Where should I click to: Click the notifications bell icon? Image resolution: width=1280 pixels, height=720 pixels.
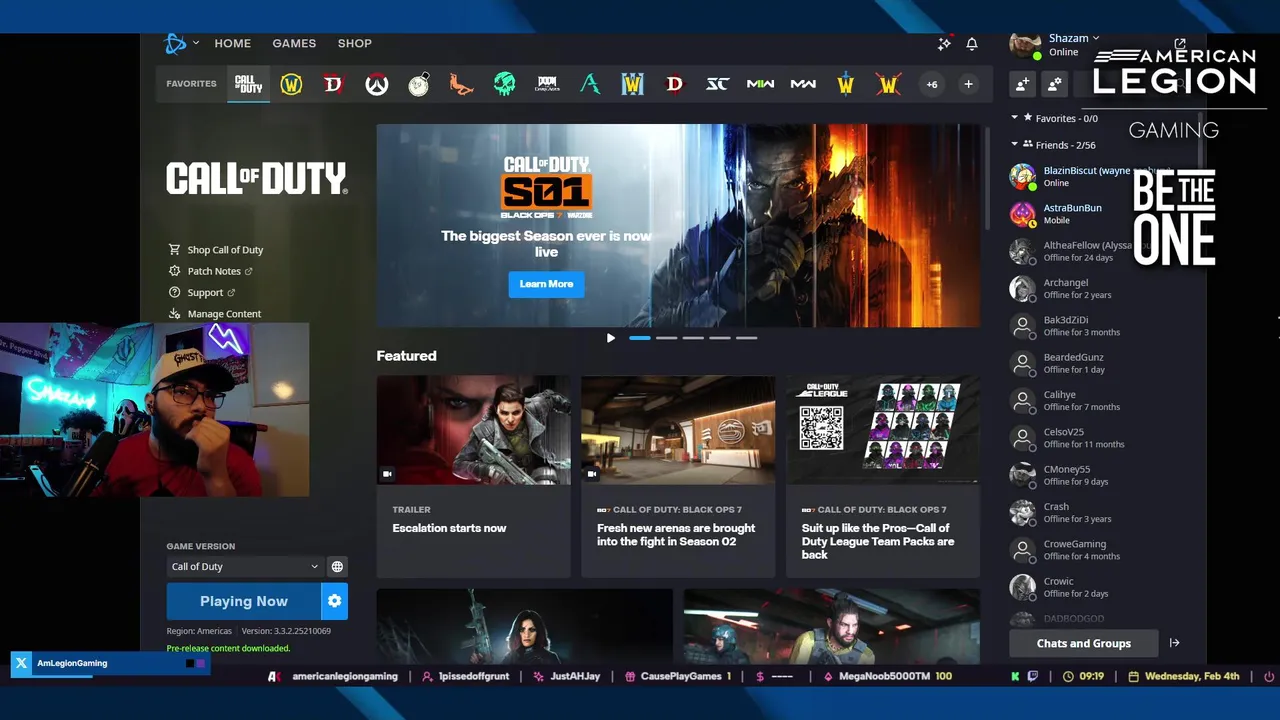[972, 44]
